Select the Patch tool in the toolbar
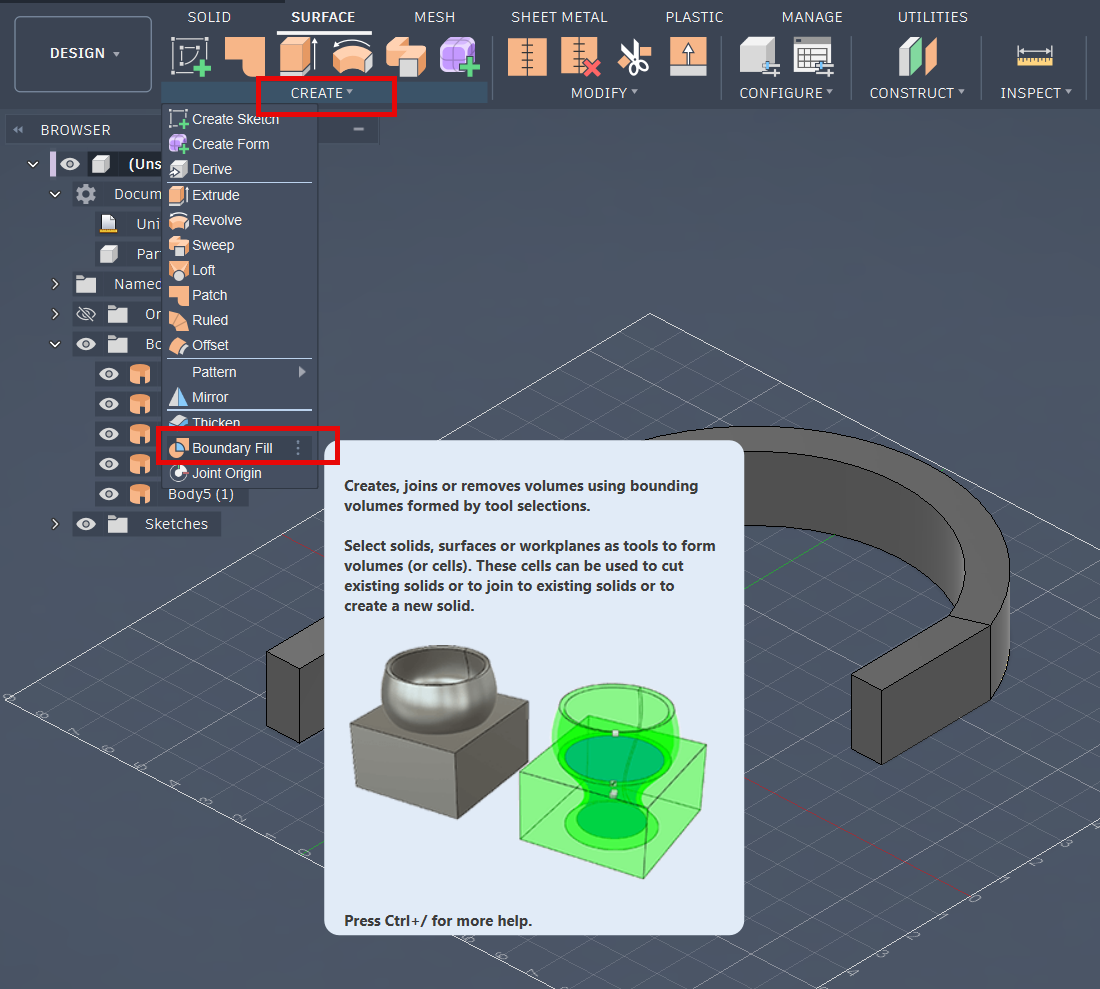Viewport: 1100px width, 989px height. pos(245,56)
